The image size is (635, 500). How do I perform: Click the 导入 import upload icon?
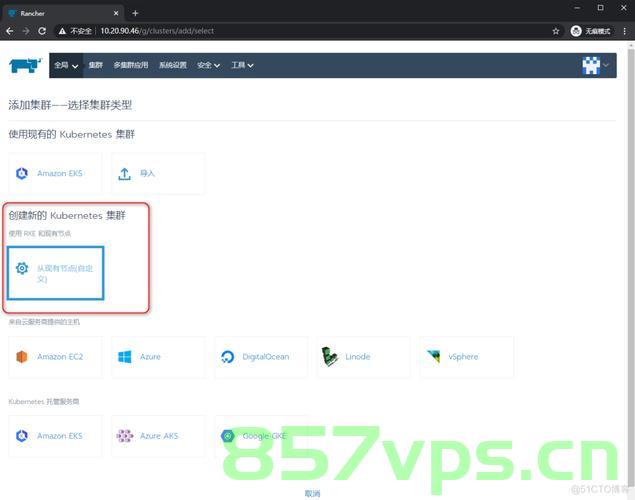point(125,174)
